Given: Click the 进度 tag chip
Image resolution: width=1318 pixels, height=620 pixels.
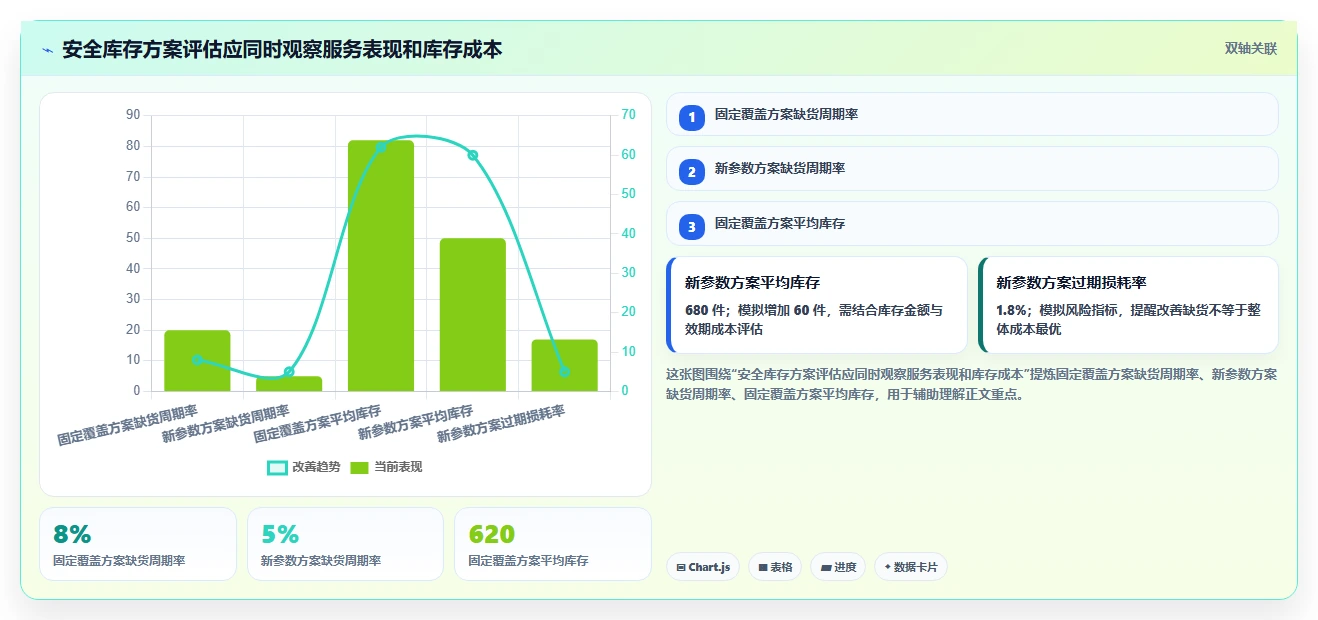Looking at the screenshot, I should 838,567.
